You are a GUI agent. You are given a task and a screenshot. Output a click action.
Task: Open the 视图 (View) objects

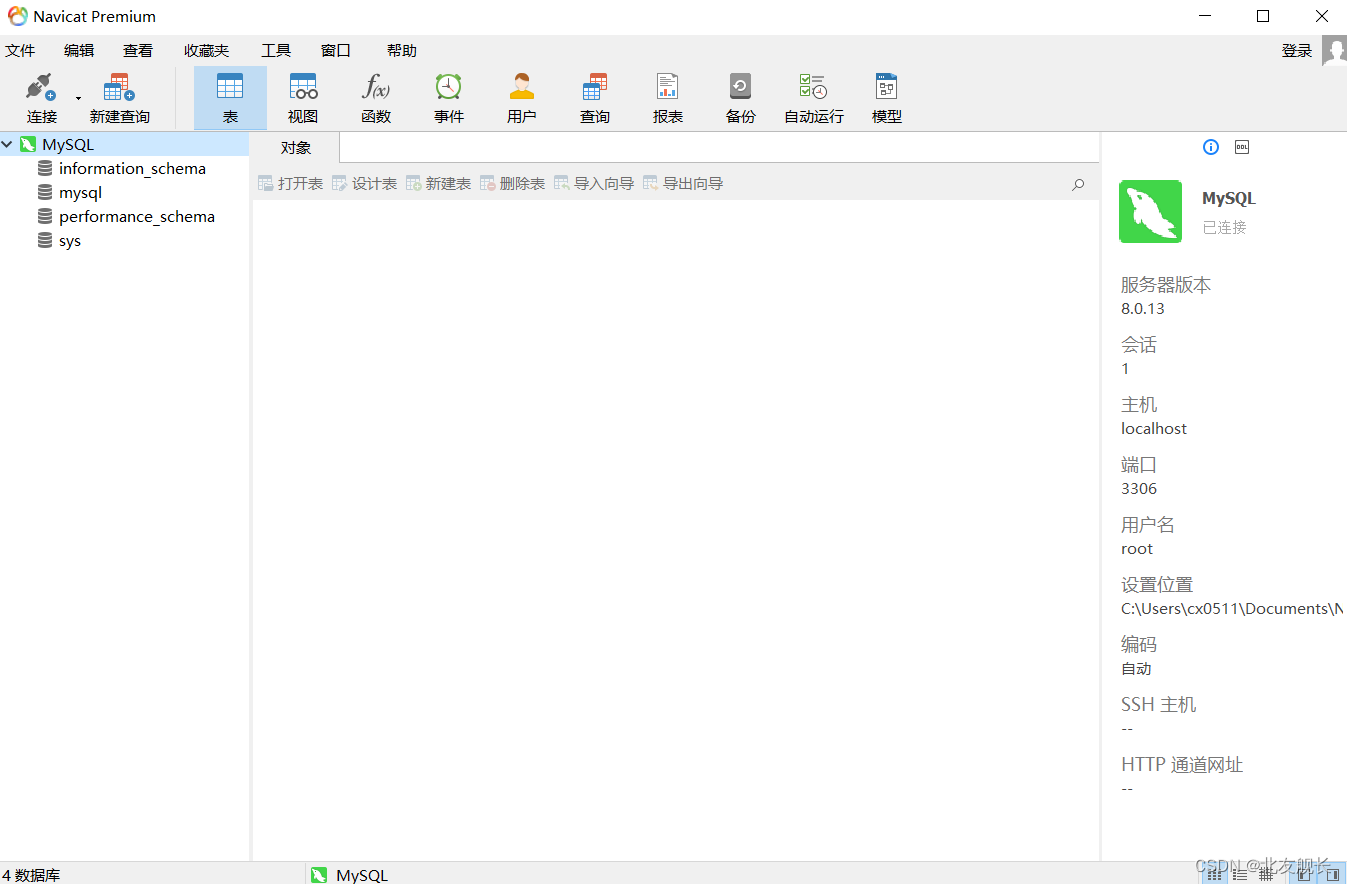coord(303,98)
